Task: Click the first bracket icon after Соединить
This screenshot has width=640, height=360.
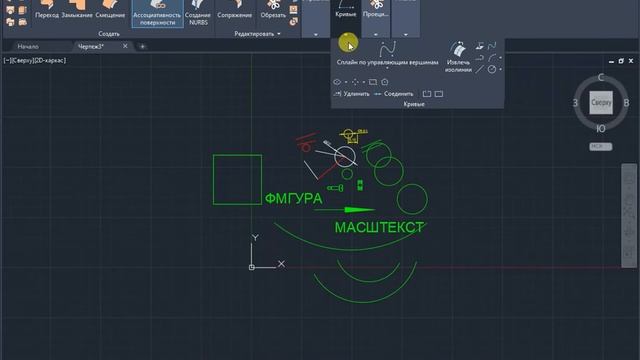Action: pyautogui.click(x=427, y=94)
